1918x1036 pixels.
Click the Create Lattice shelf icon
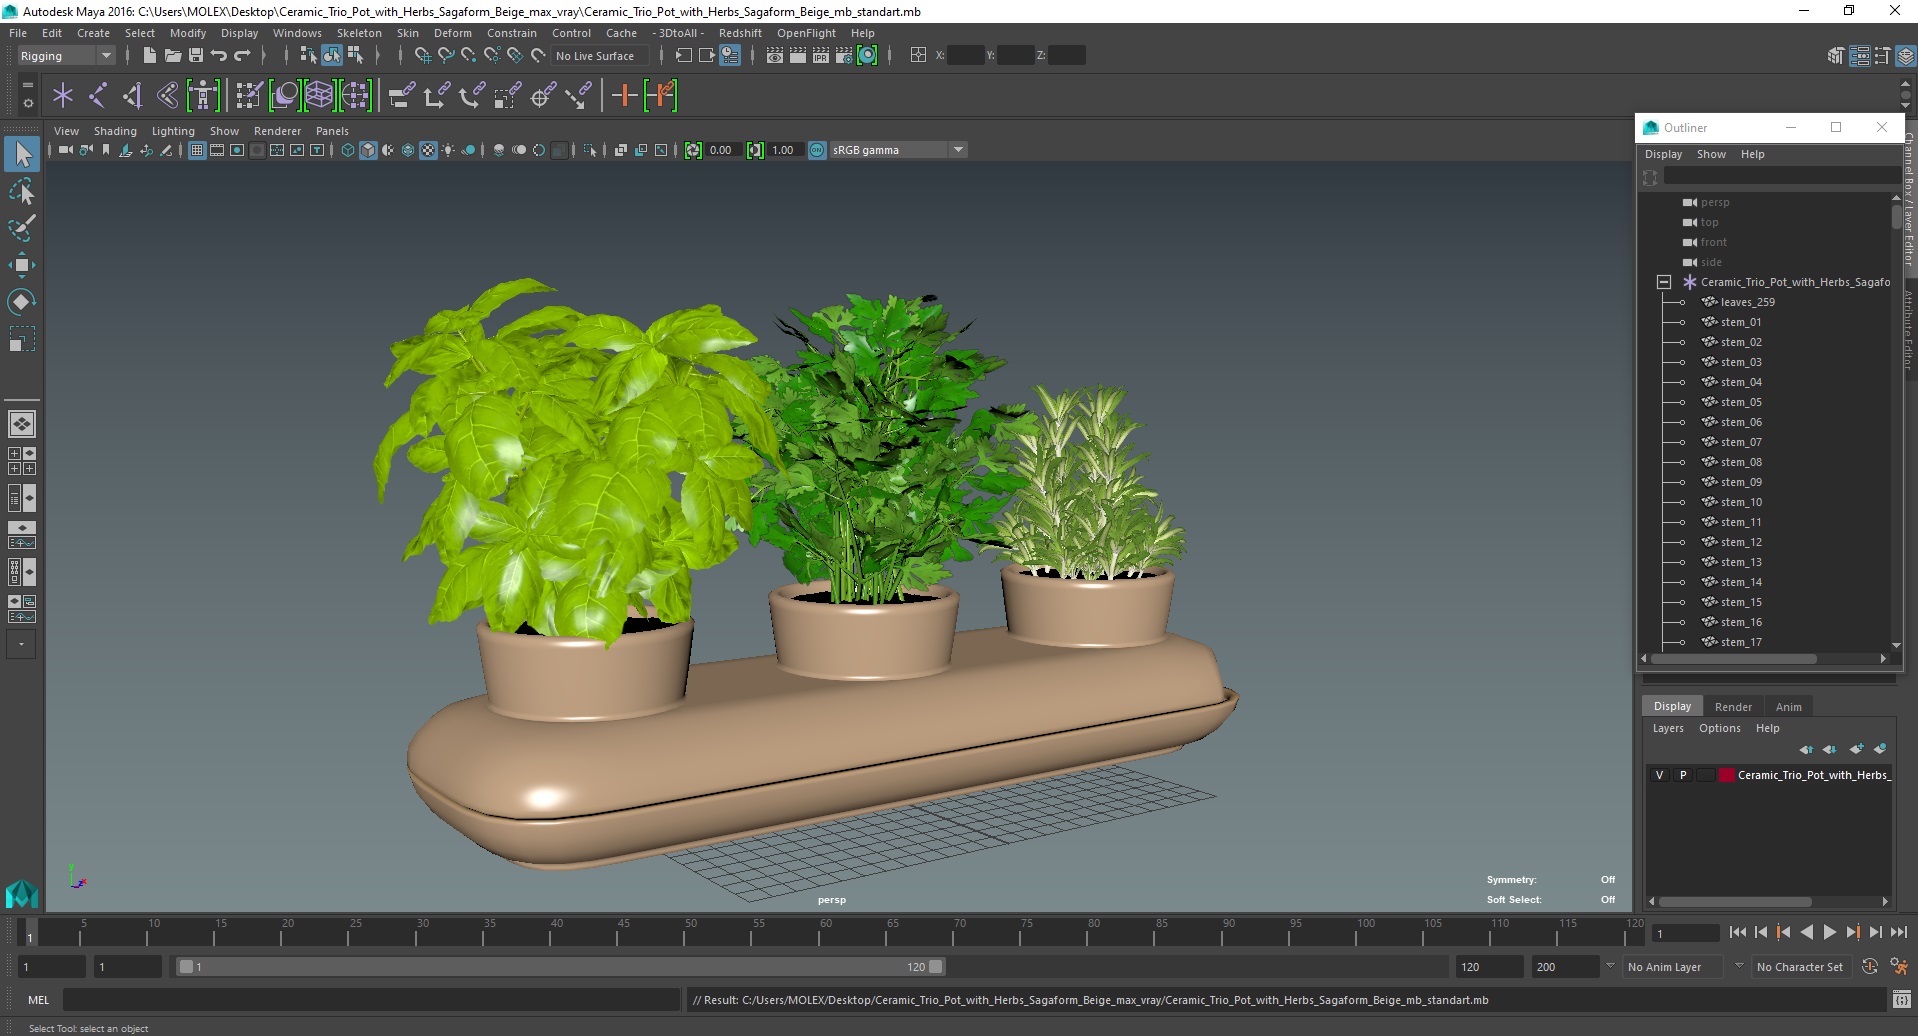click(320, 96)
